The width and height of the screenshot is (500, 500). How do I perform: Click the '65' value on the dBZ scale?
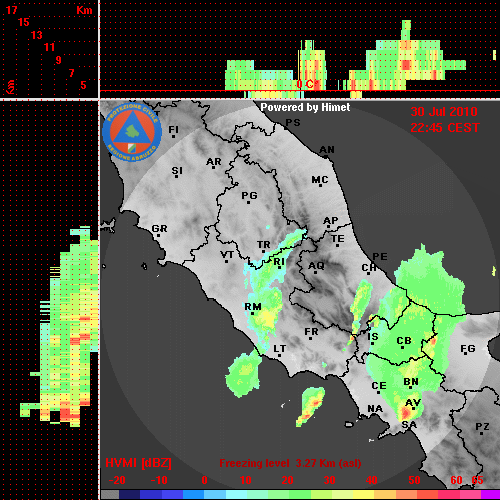coord(477,480)
